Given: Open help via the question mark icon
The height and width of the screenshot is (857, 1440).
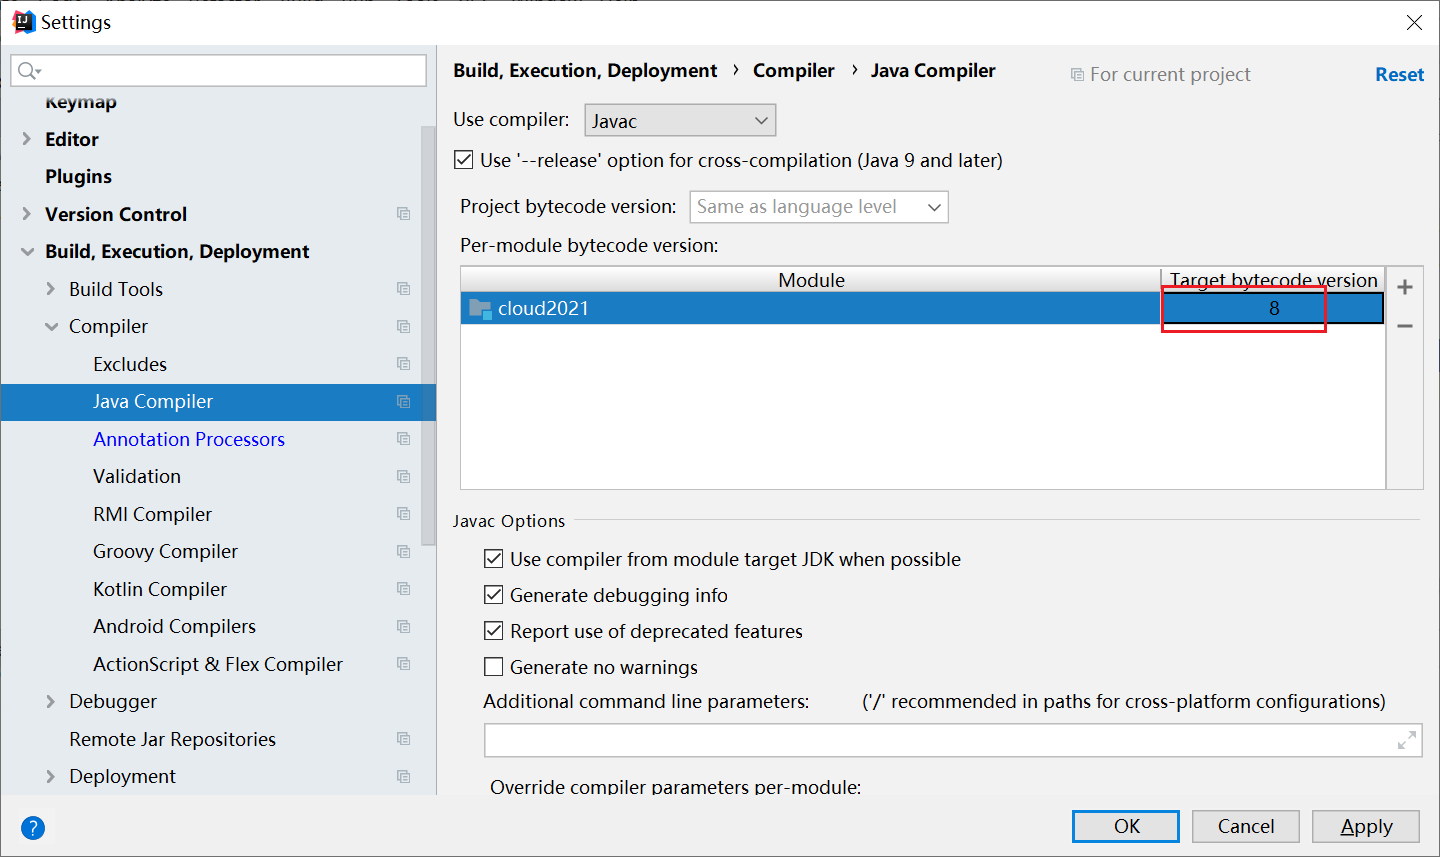Looking at the screenshot, I should pos(32,828).
